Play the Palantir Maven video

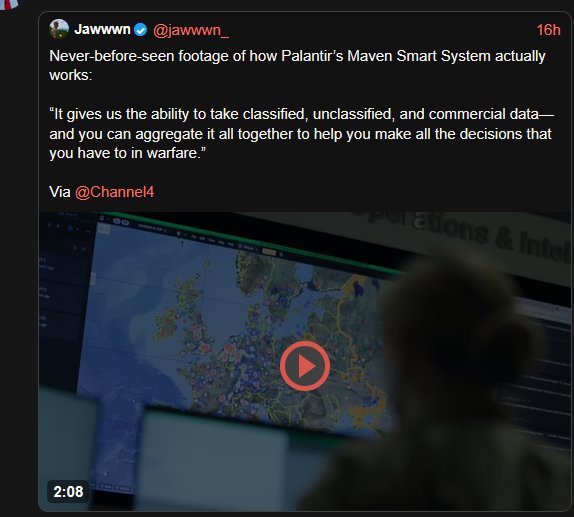pos(305,365)
